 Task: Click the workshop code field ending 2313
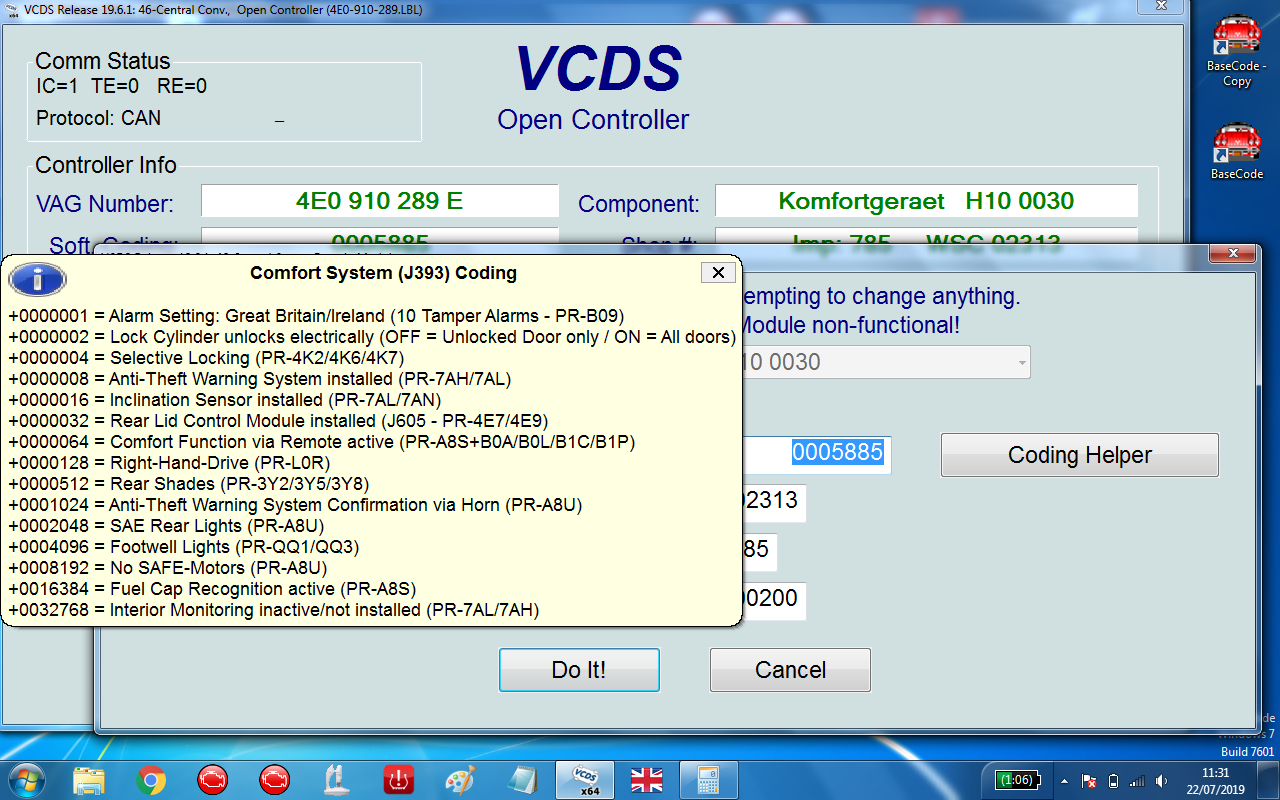pyautogui.click(x=773, y=502)
